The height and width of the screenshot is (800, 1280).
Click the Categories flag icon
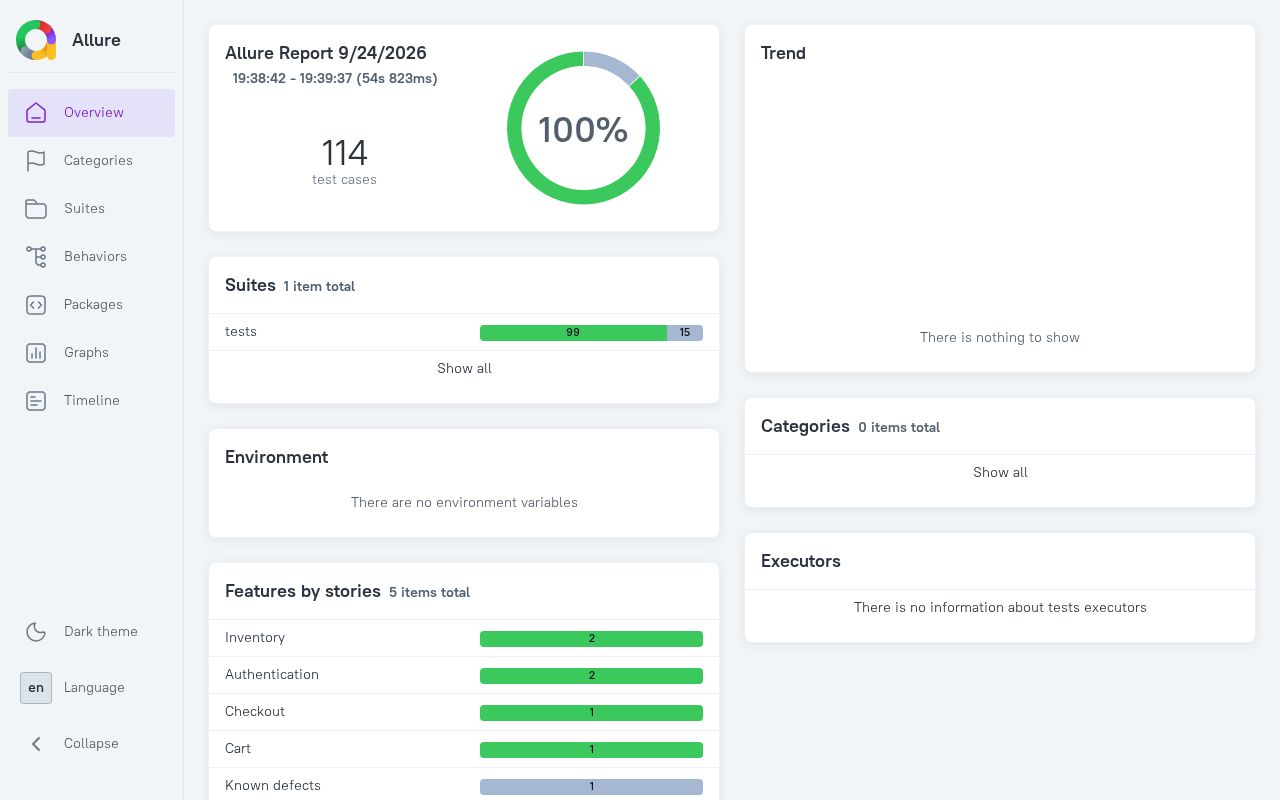(36, 161)
